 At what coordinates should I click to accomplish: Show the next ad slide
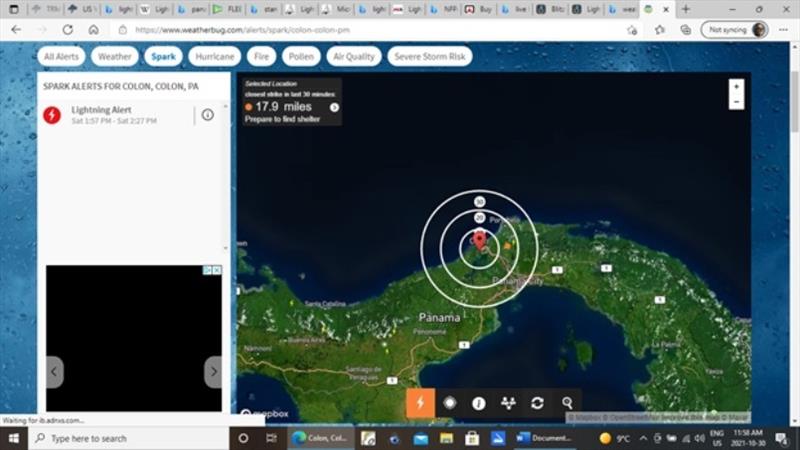pos(213,372)
